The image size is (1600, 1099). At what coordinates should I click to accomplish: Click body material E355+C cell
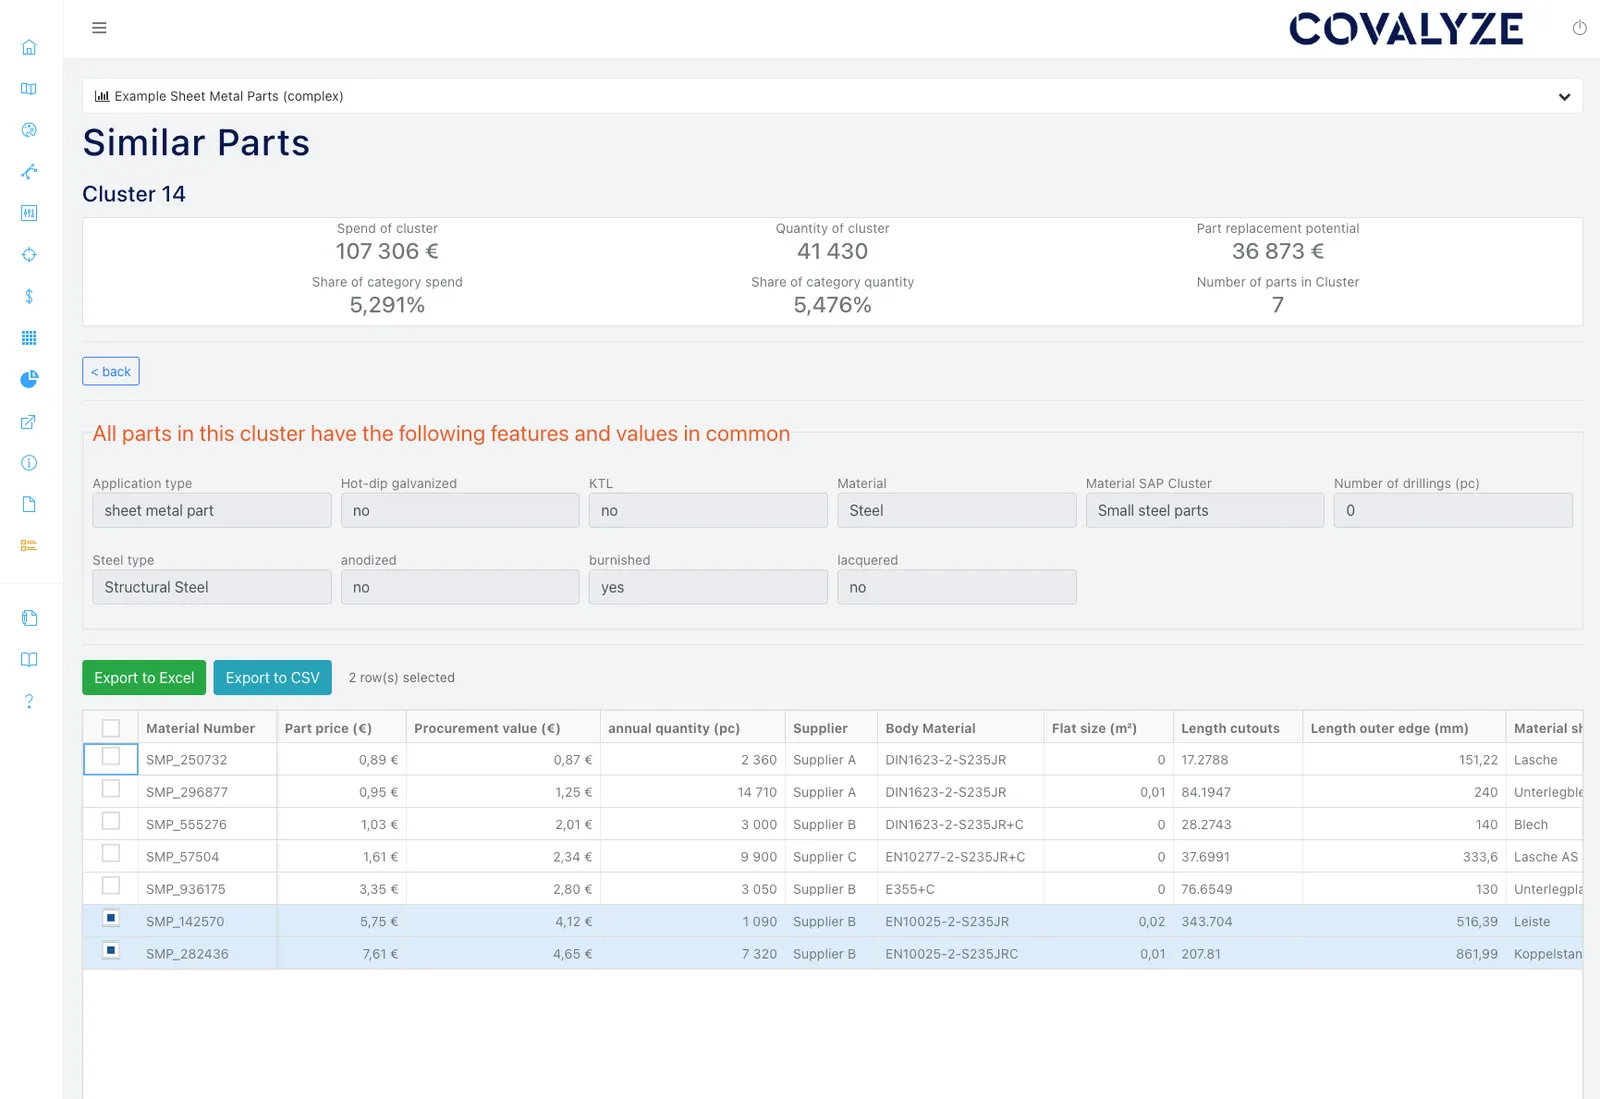[x=960, y=889]
